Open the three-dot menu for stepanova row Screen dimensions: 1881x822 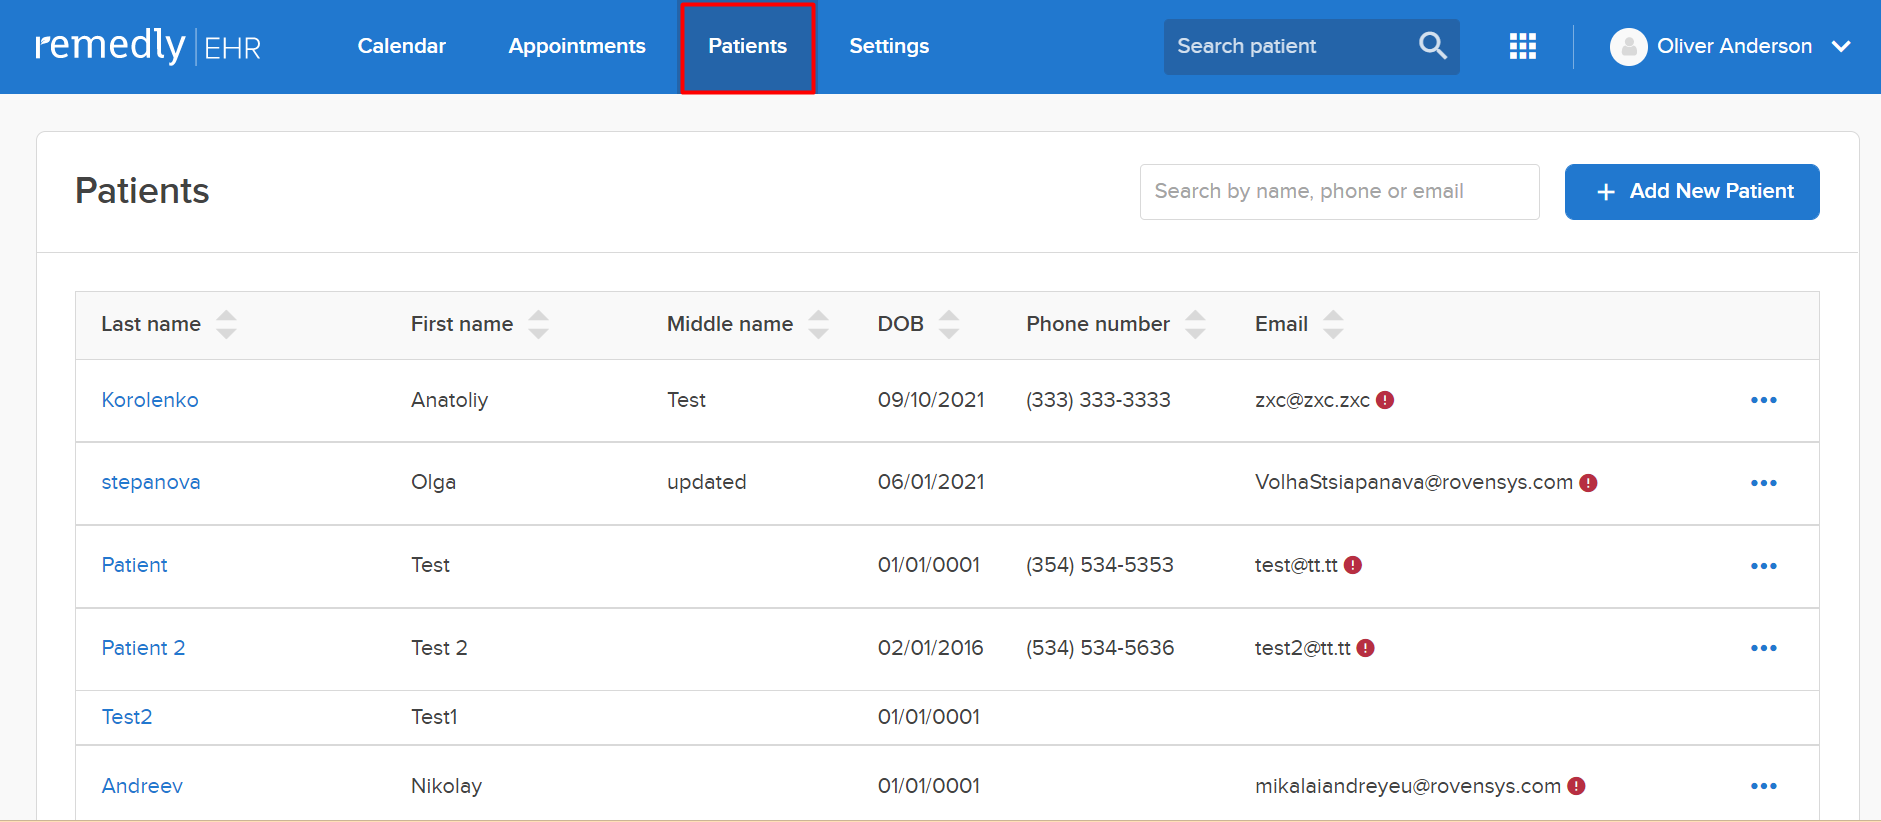(x=1763, y=483)
